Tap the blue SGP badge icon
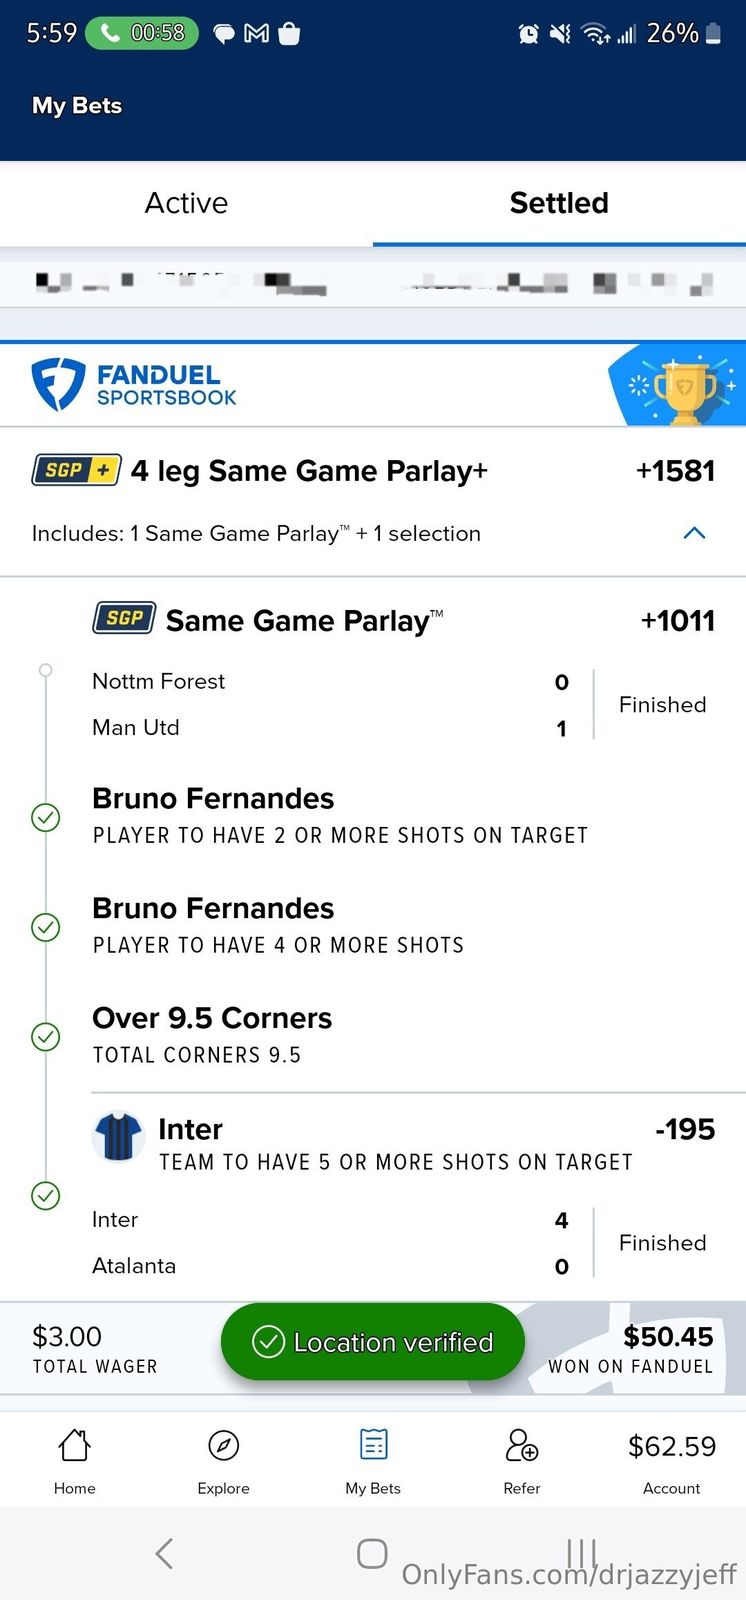746x1600 pixels. pyautogui.click(x=124, y=619)
